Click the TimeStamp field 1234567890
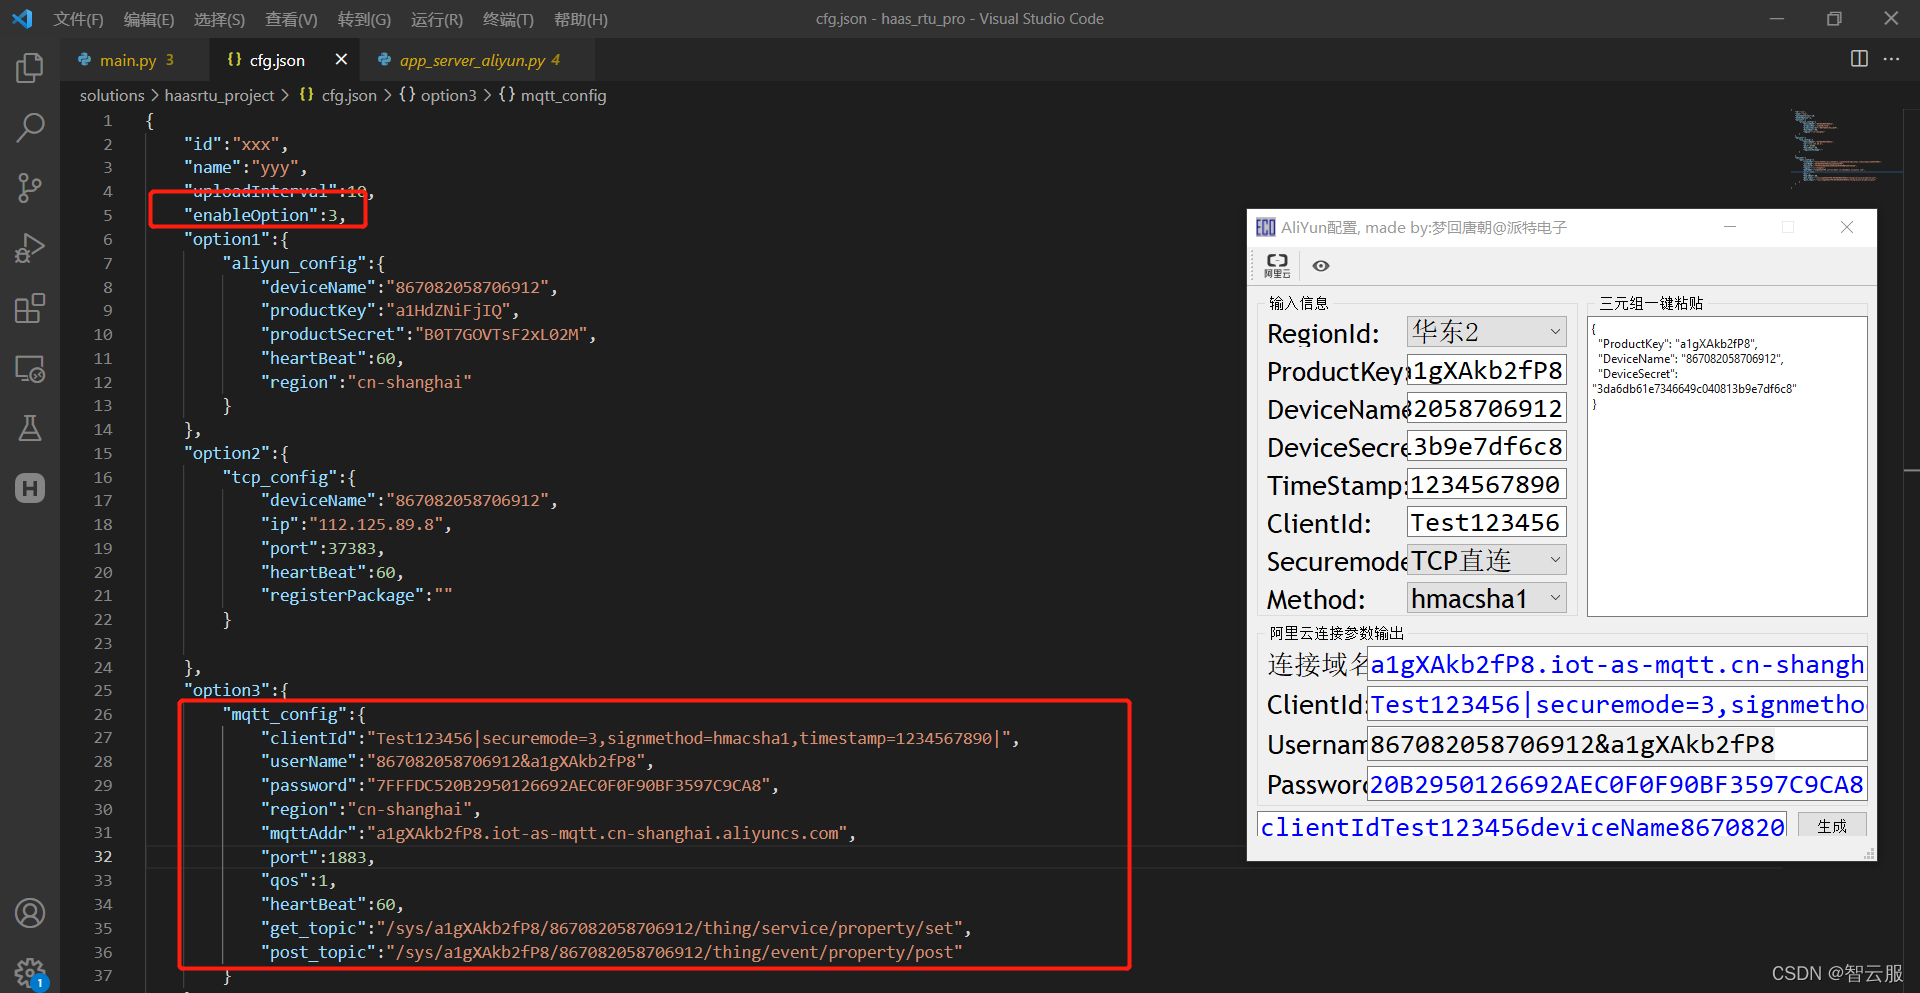This screenshot has height=993, width=1920. [1486, 484]
